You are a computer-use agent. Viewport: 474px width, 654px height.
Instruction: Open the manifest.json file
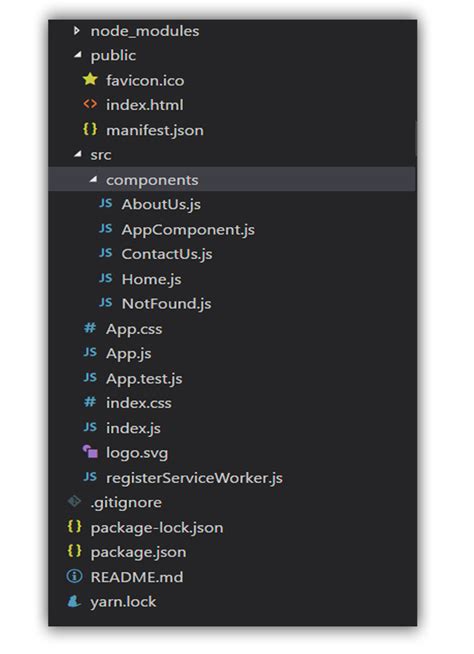coord(155,130)
